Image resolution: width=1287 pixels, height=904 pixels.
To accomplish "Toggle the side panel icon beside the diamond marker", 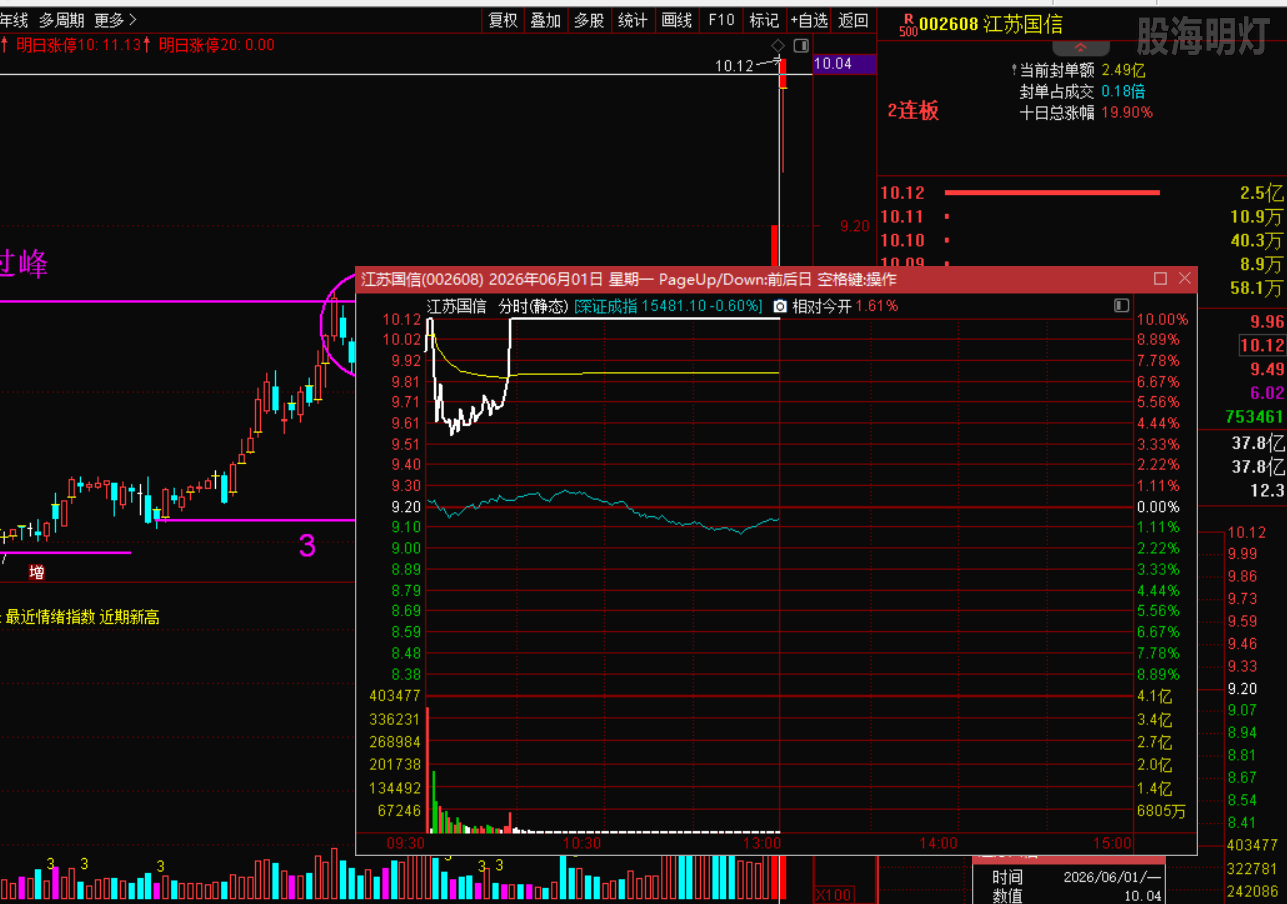I will pyautogui.click(x=801, y=46).
